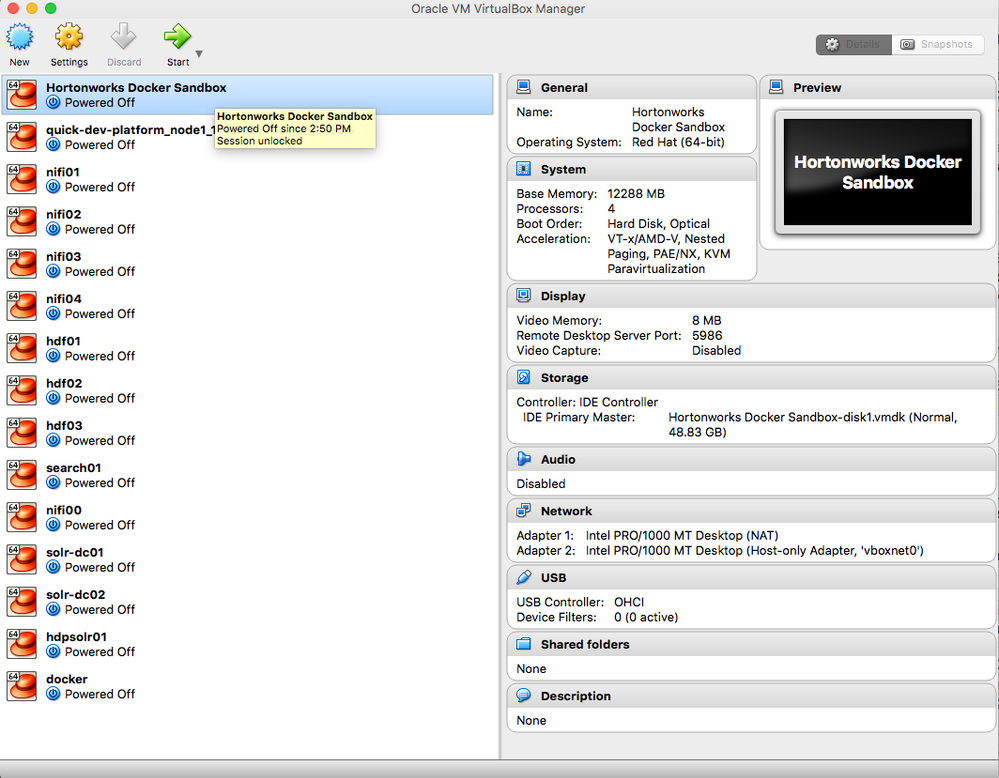Image resolution: width=999 pixels, height=778 pixels.
Task: Switch to the Snapshots tab
Action: [937, 44]
